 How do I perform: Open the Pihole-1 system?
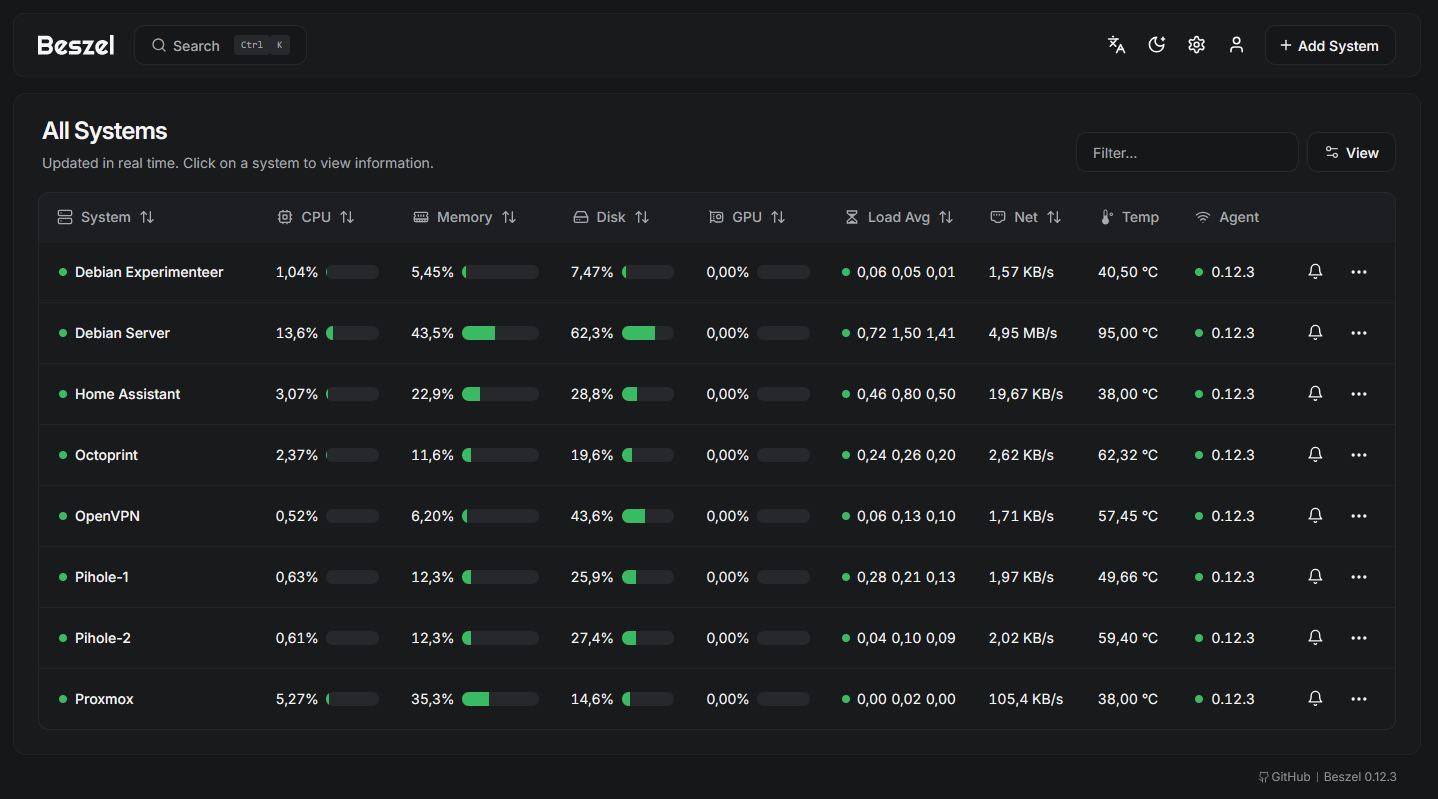[x=102, y=577]
